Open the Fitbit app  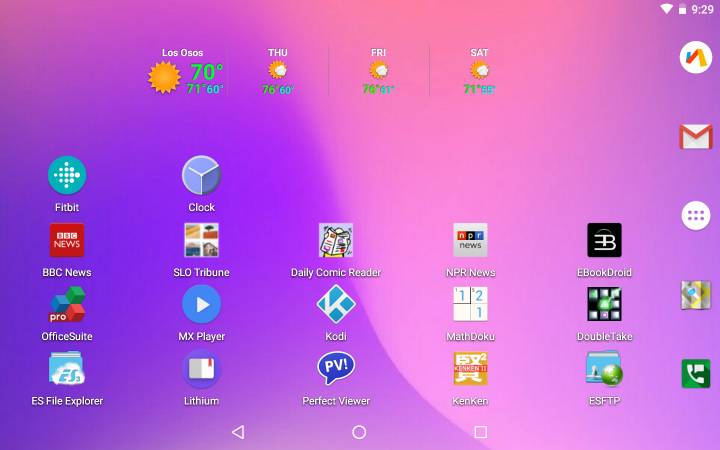coord(67,175)
